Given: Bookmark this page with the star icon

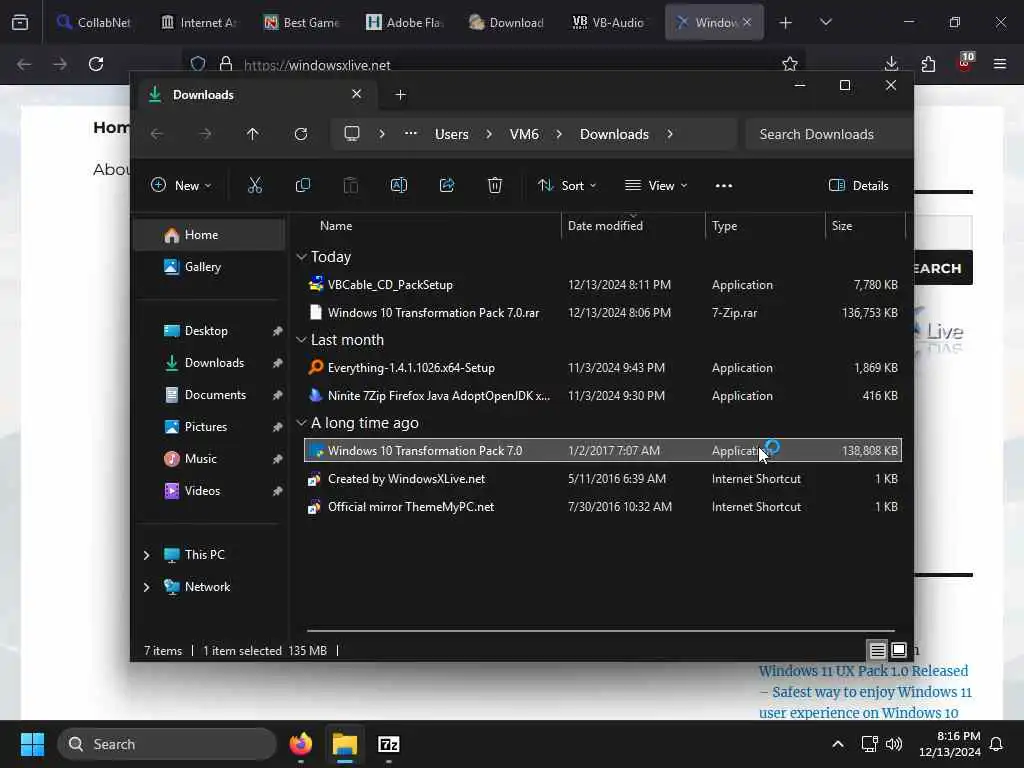Looking at the screenshot, I should [x=790, y=64].
